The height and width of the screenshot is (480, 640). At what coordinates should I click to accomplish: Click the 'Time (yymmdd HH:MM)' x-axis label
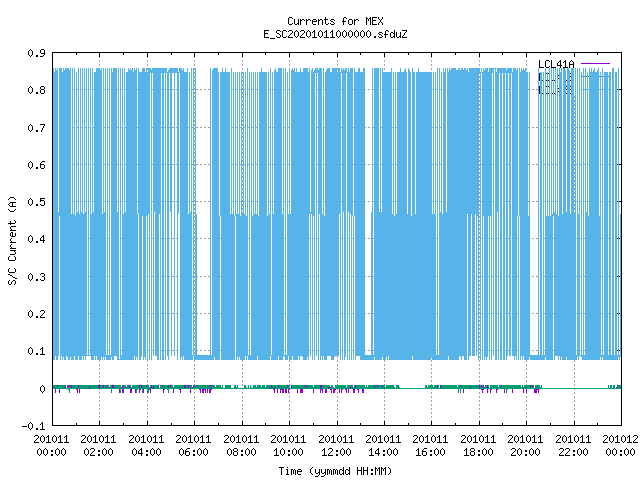pyautogui.click(x=335, y=471)
